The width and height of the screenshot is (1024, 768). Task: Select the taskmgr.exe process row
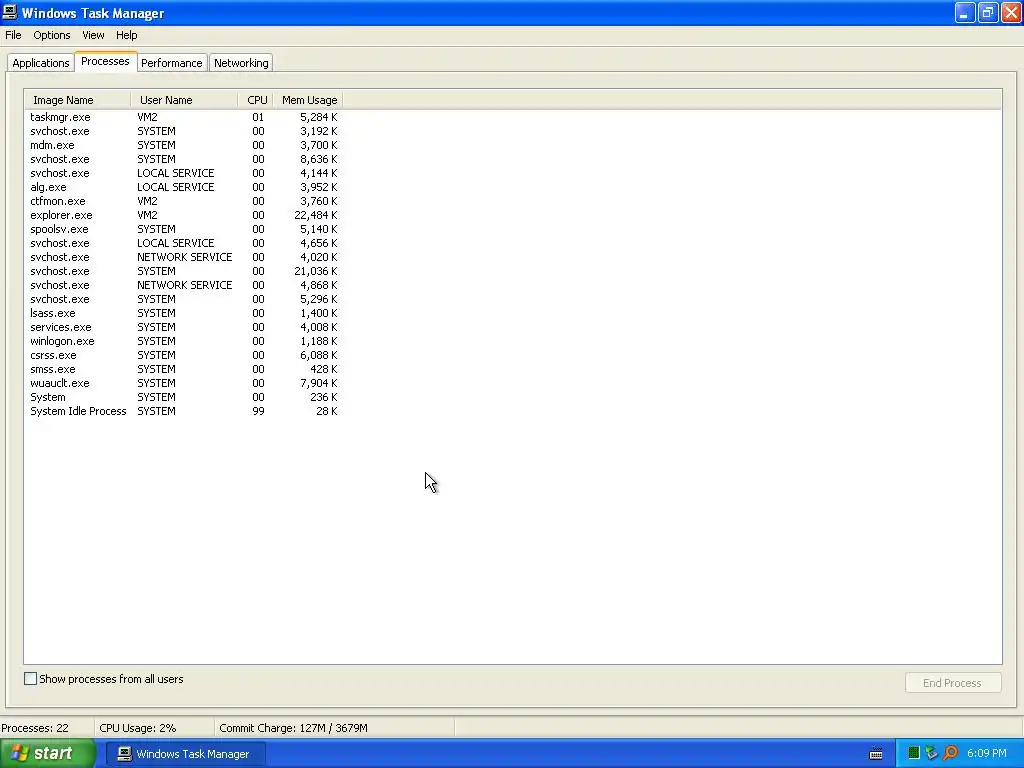(x=184, y=117)
